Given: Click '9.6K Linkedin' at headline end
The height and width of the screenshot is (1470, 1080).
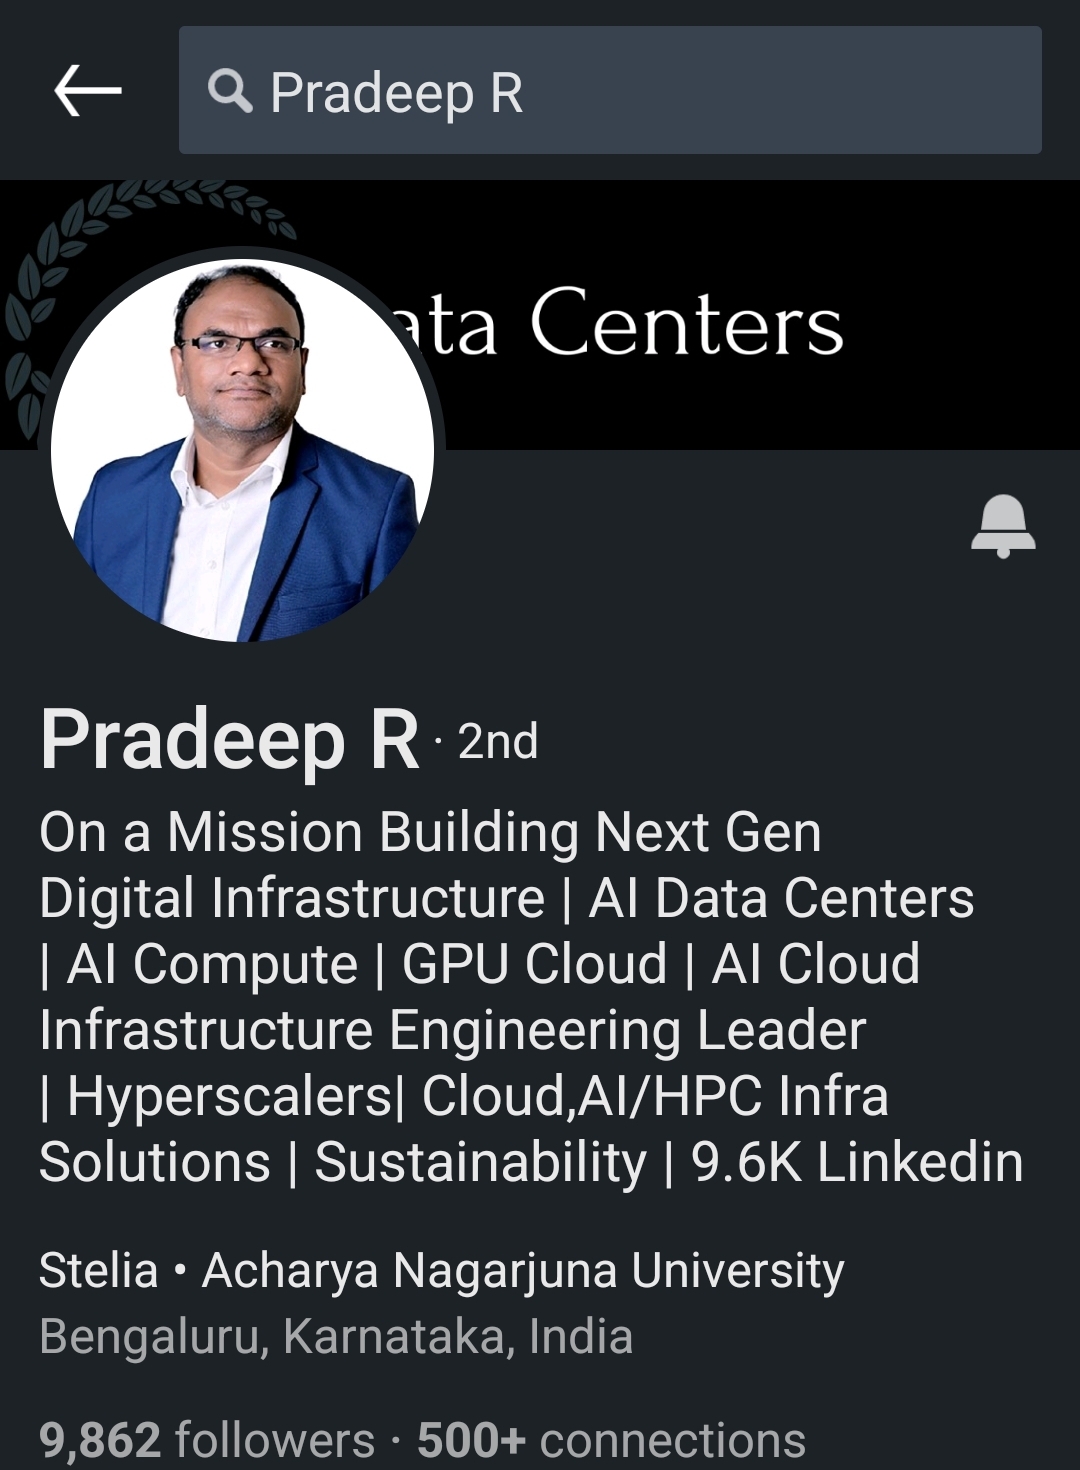Looking at the screenshot, I should point(857,1162).
